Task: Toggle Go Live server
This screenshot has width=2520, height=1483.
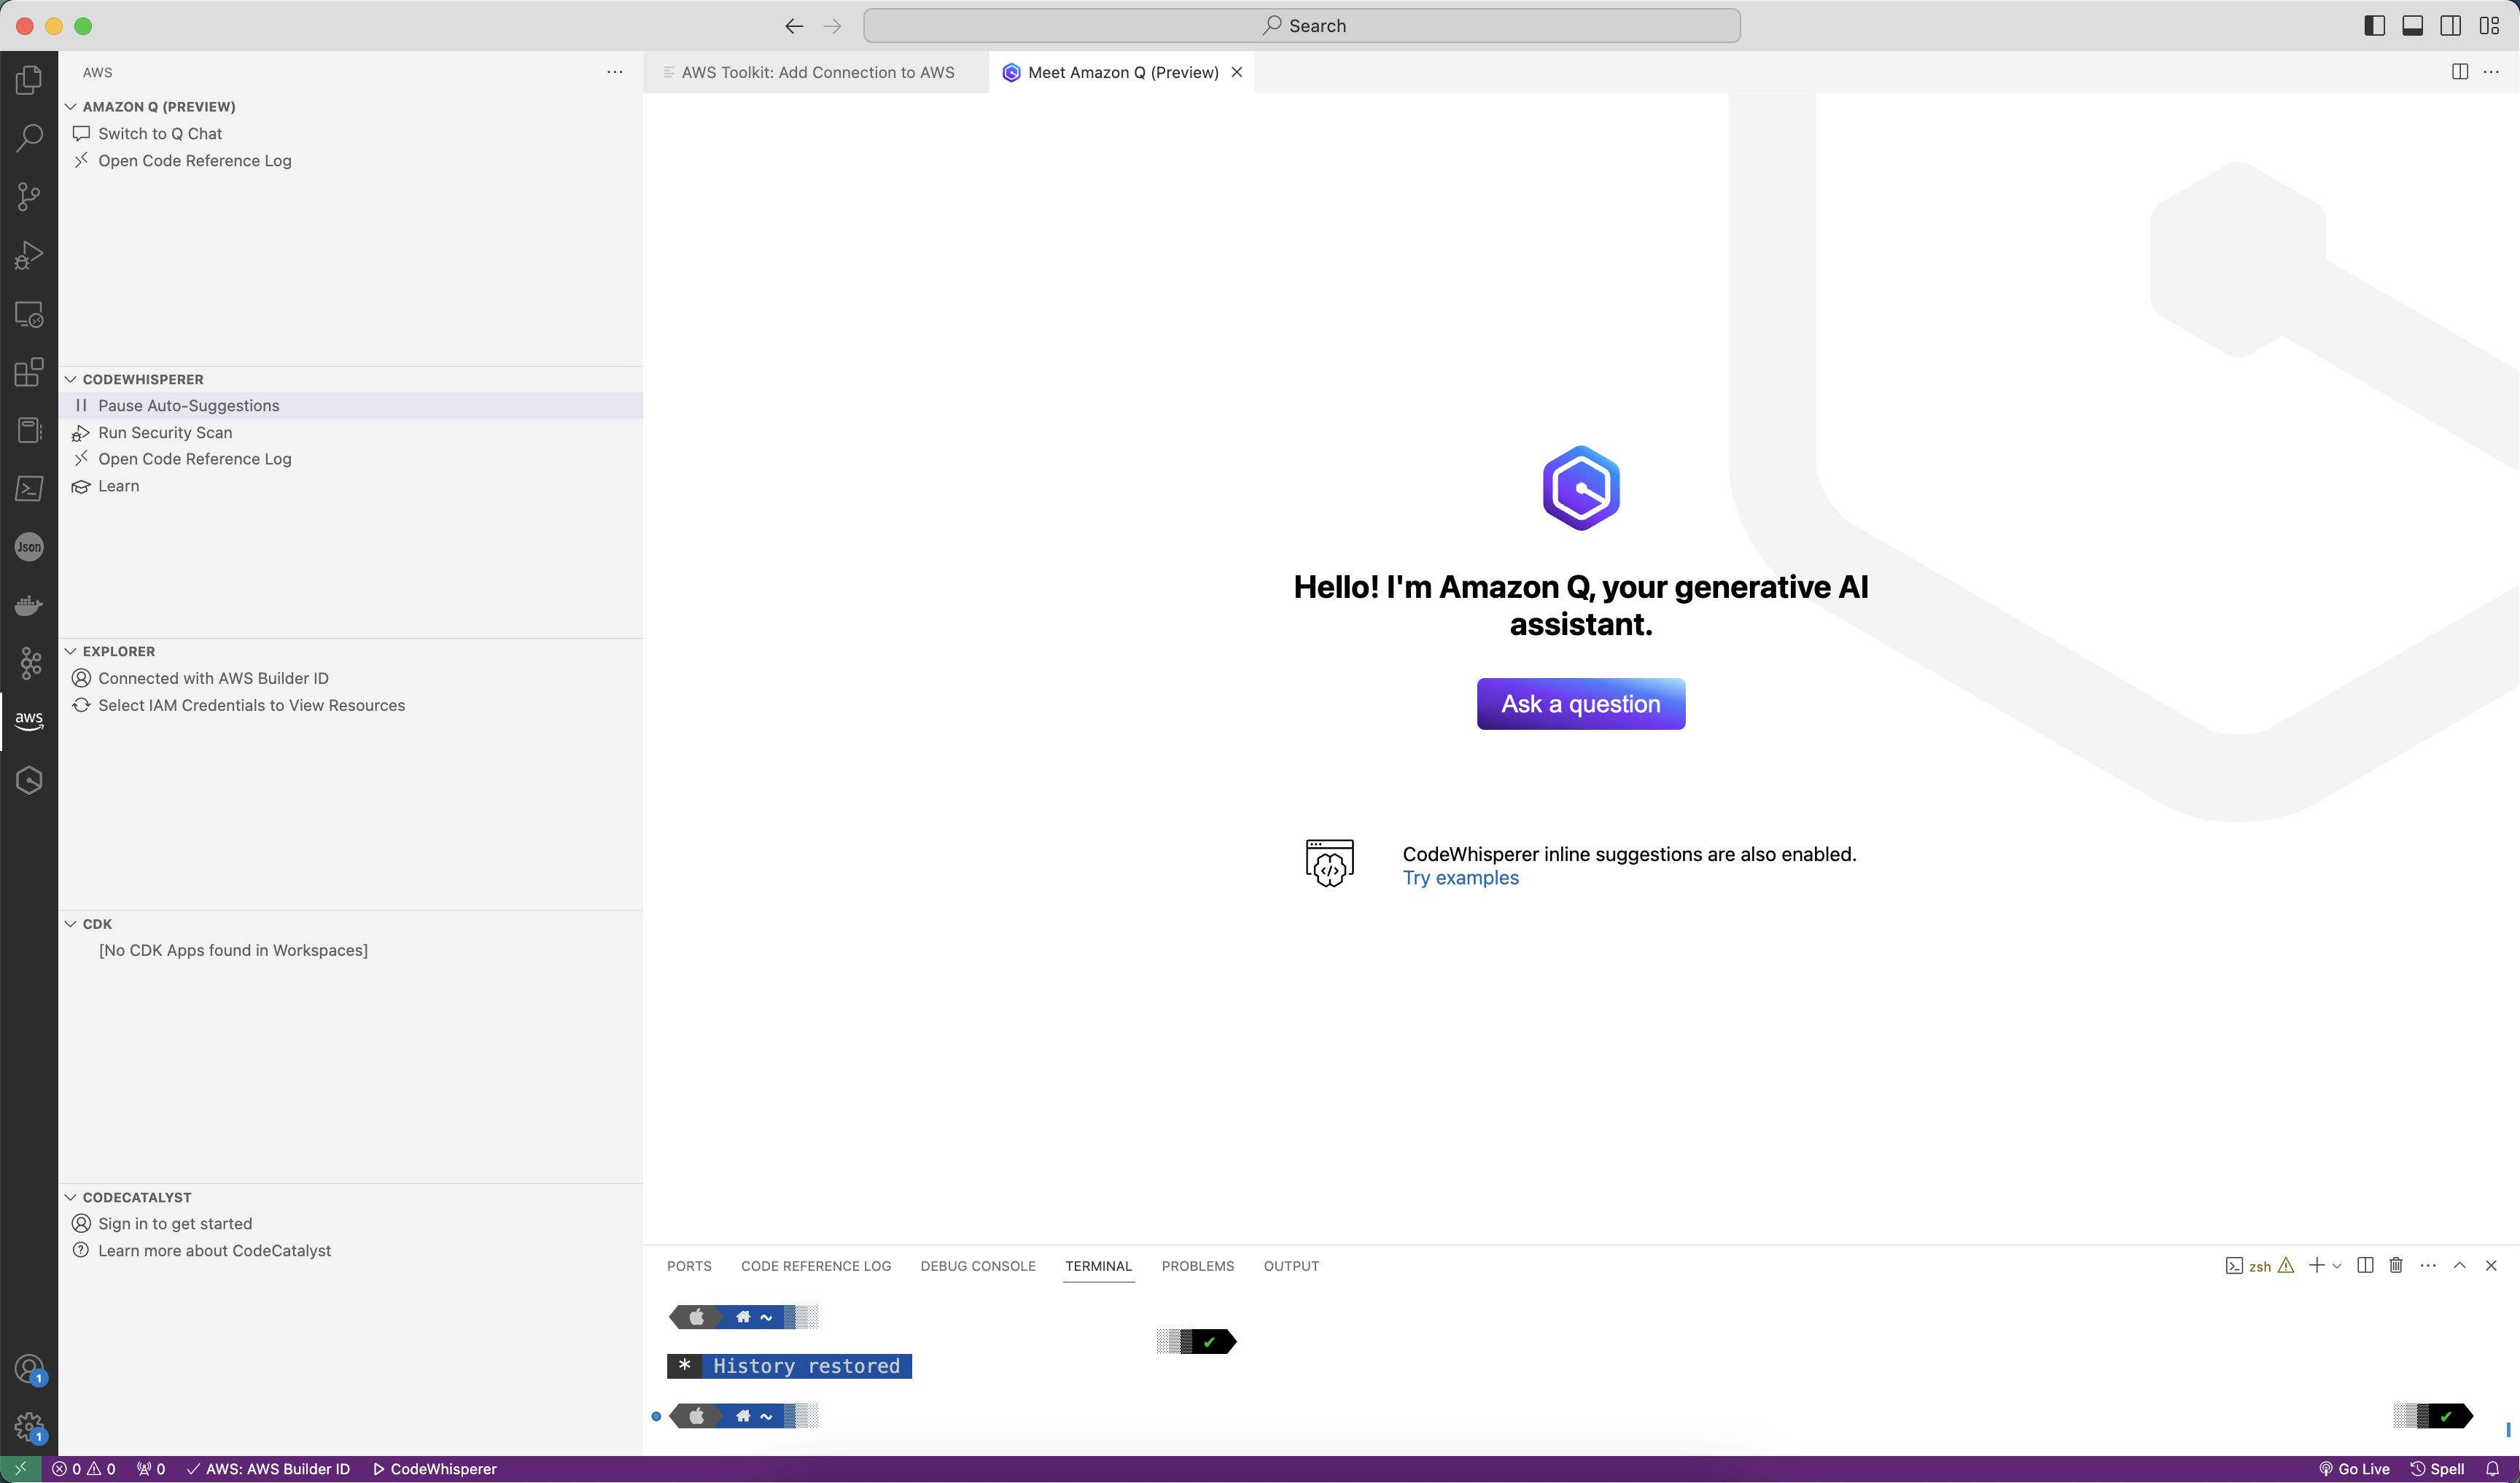Action: point(2354,1469)
